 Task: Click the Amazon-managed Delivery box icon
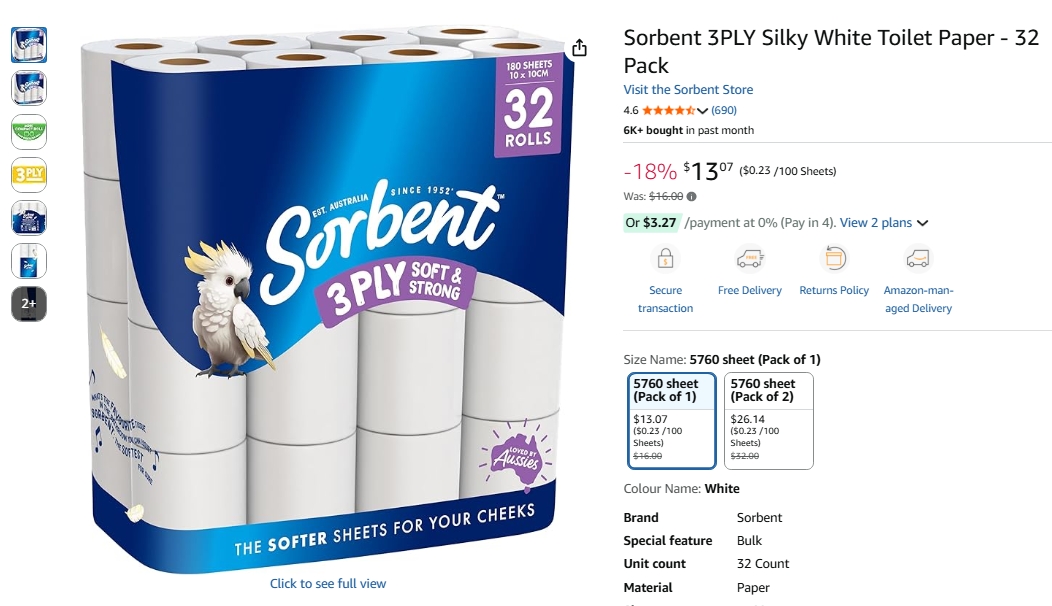point(918,259)
